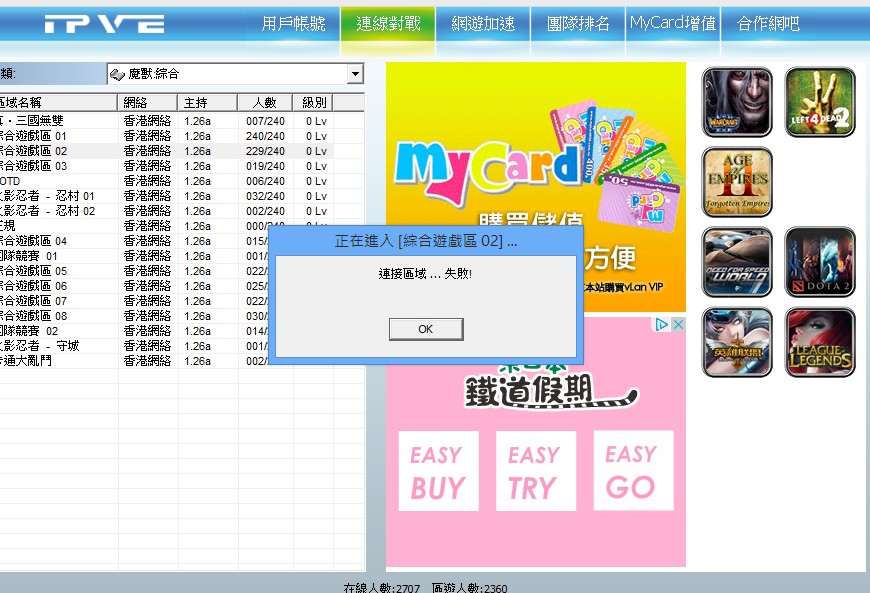Sort by the 網絡 column header
The width and height of the screenshot is (870, 593).
(x=148, y=103)
